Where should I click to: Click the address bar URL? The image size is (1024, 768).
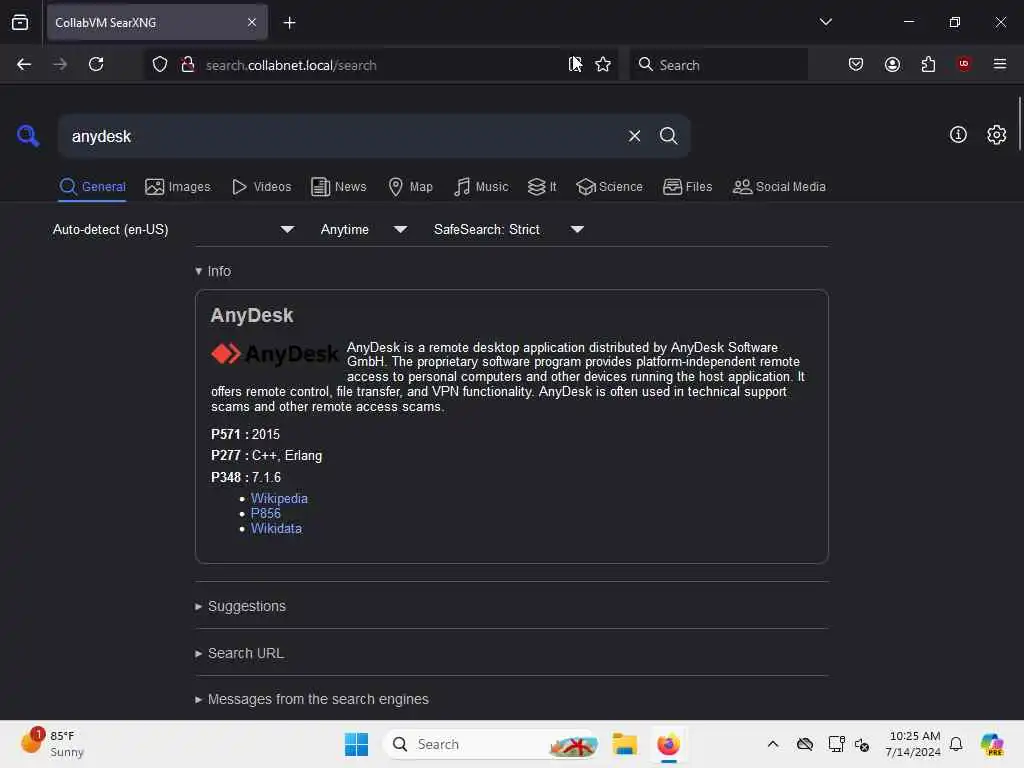point(291,65)
